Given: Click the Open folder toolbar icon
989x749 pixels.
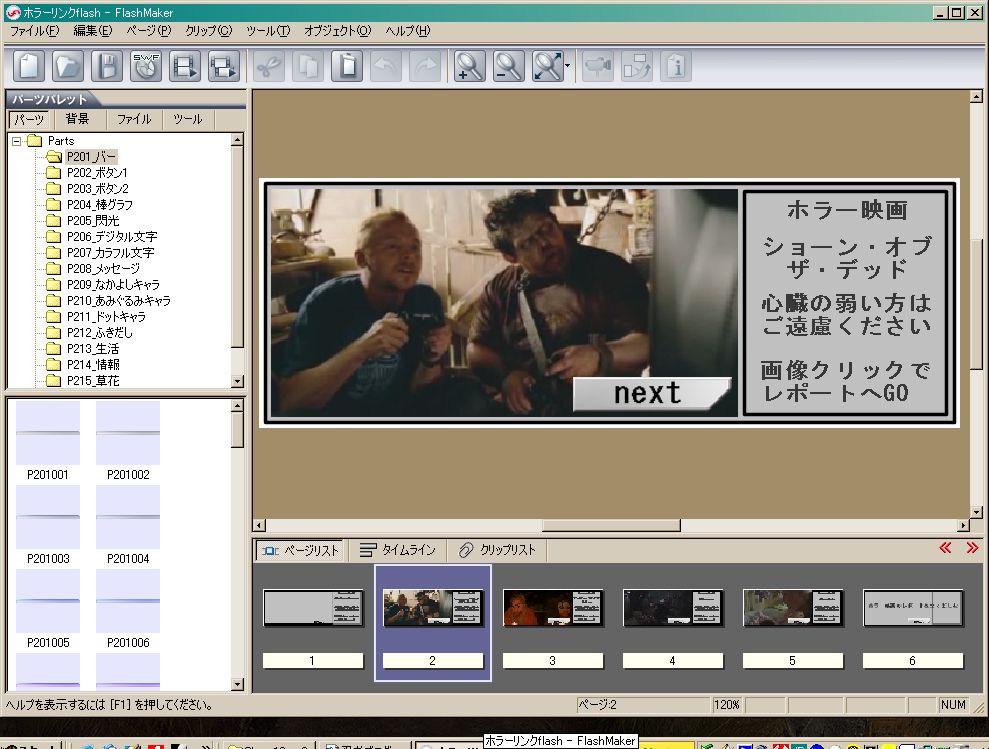Looking at the screenshot, I should (x=68, y=66).
